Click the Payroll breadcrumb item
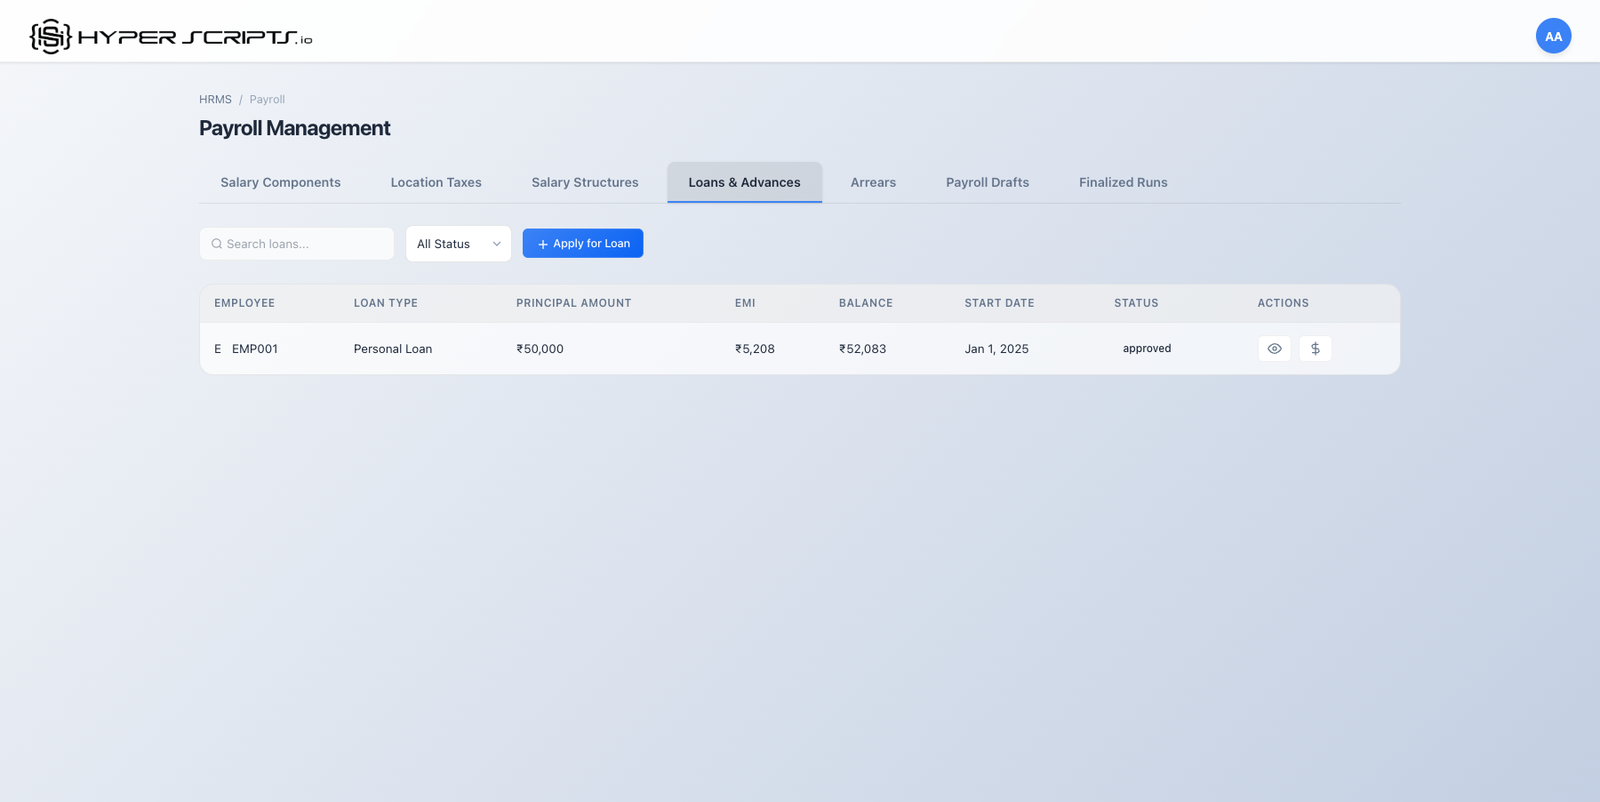The height and width of the screenshot is (802, 1600). 267,100
